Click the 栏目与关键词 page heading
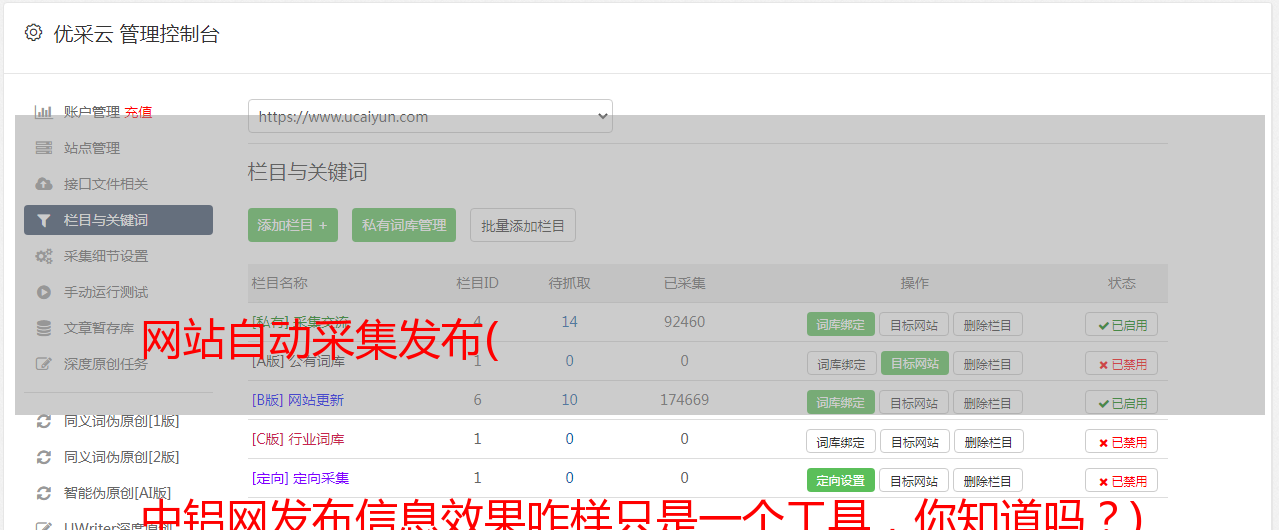The height and width of the screenshot is (530, 1279). [x=308, y=172]
